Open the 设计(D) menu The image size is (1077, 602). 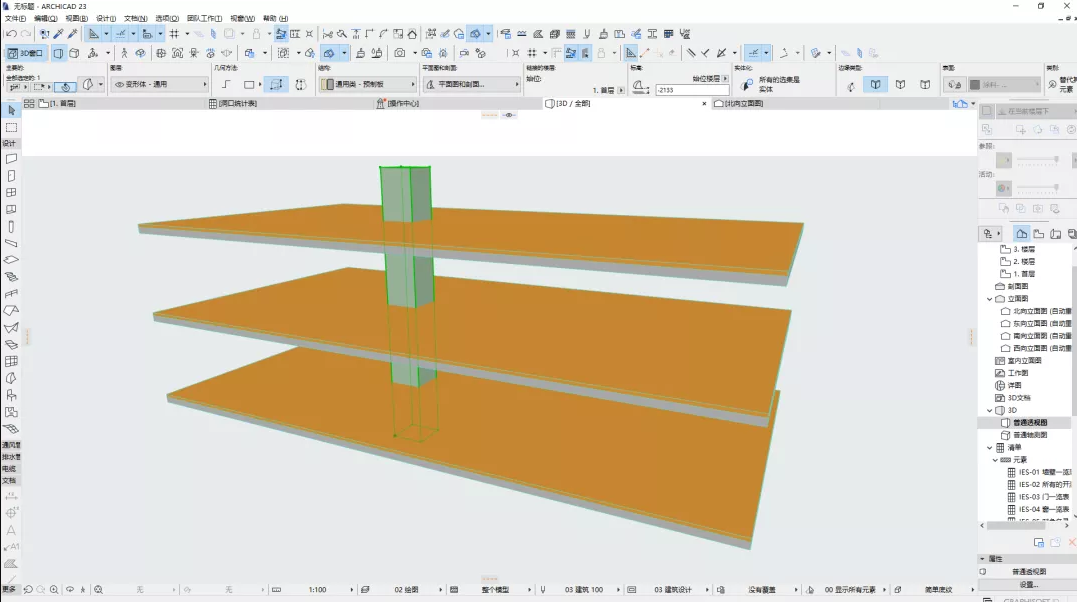(x=105, y=18)
